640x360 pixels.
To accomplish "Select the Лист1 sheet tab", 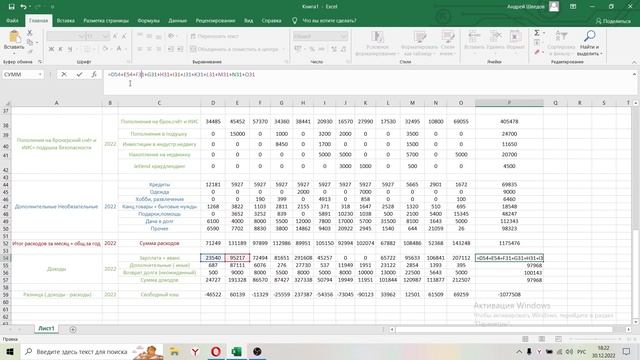I will tap(46, 329).
